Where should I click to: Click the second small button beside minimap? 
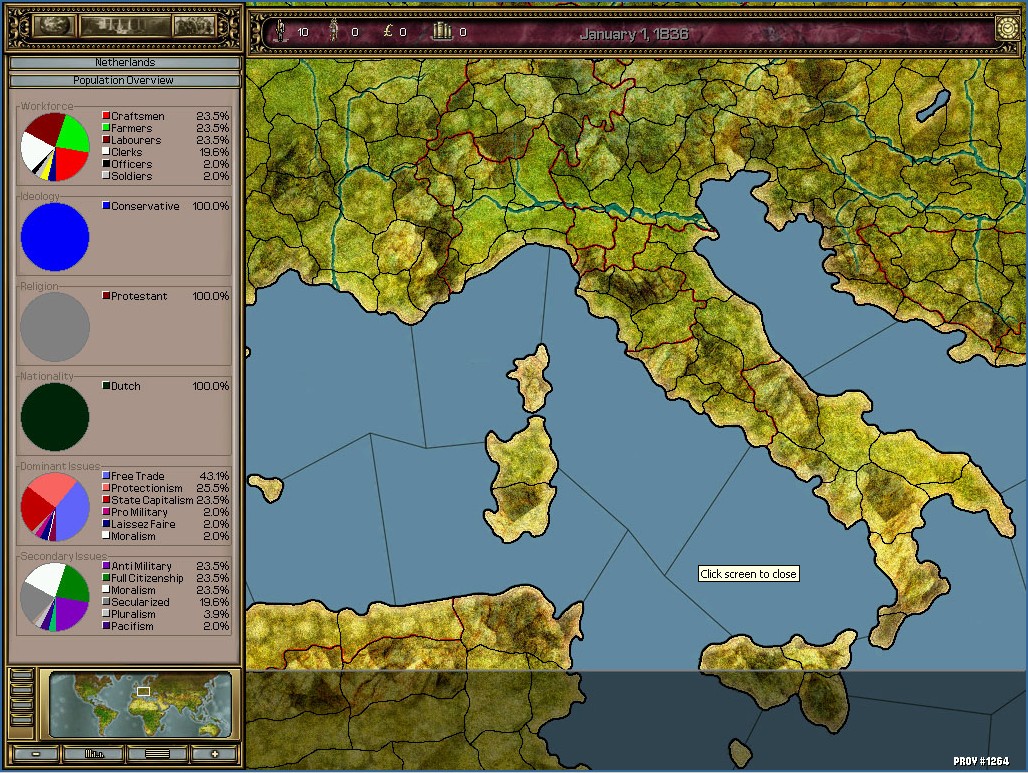(x=20, y=691)
